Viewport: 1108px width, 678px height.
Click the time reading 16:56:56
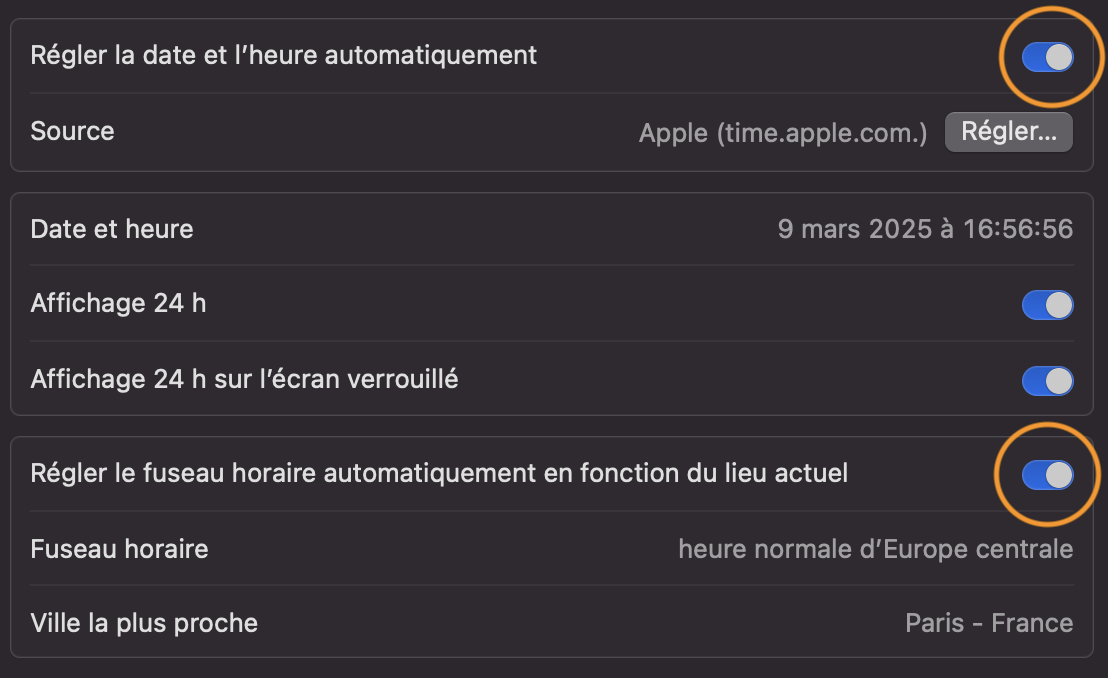pyautogui.click(x=1018, y=230)
